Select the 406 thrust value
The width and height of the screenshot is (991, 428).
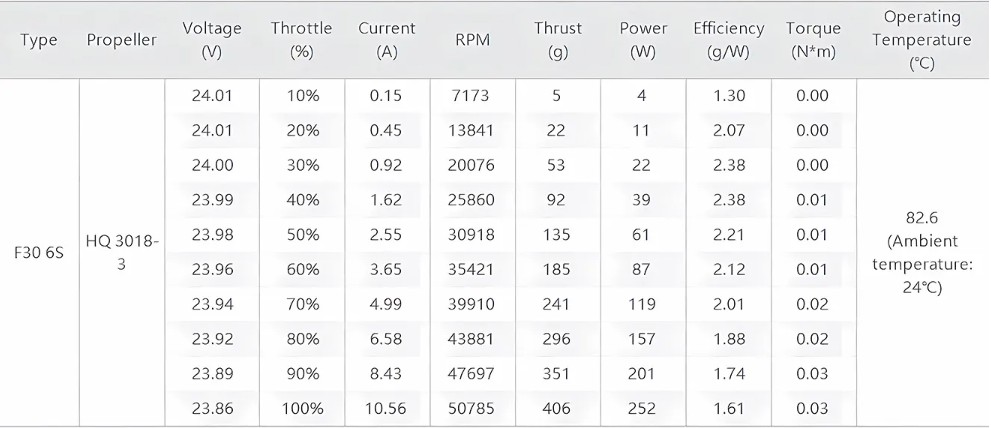tap(556, 408)
